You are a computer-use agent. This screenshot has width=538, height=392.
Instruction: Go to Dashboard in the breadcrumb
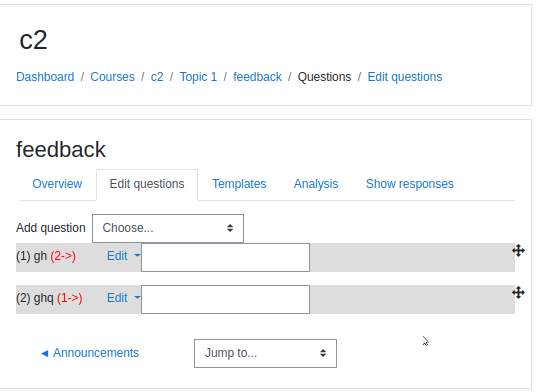point(45,77)
